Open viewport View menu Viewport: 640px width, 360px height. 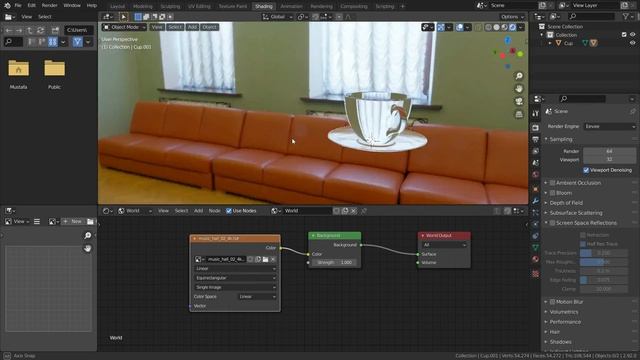click(x=157, y=27)
